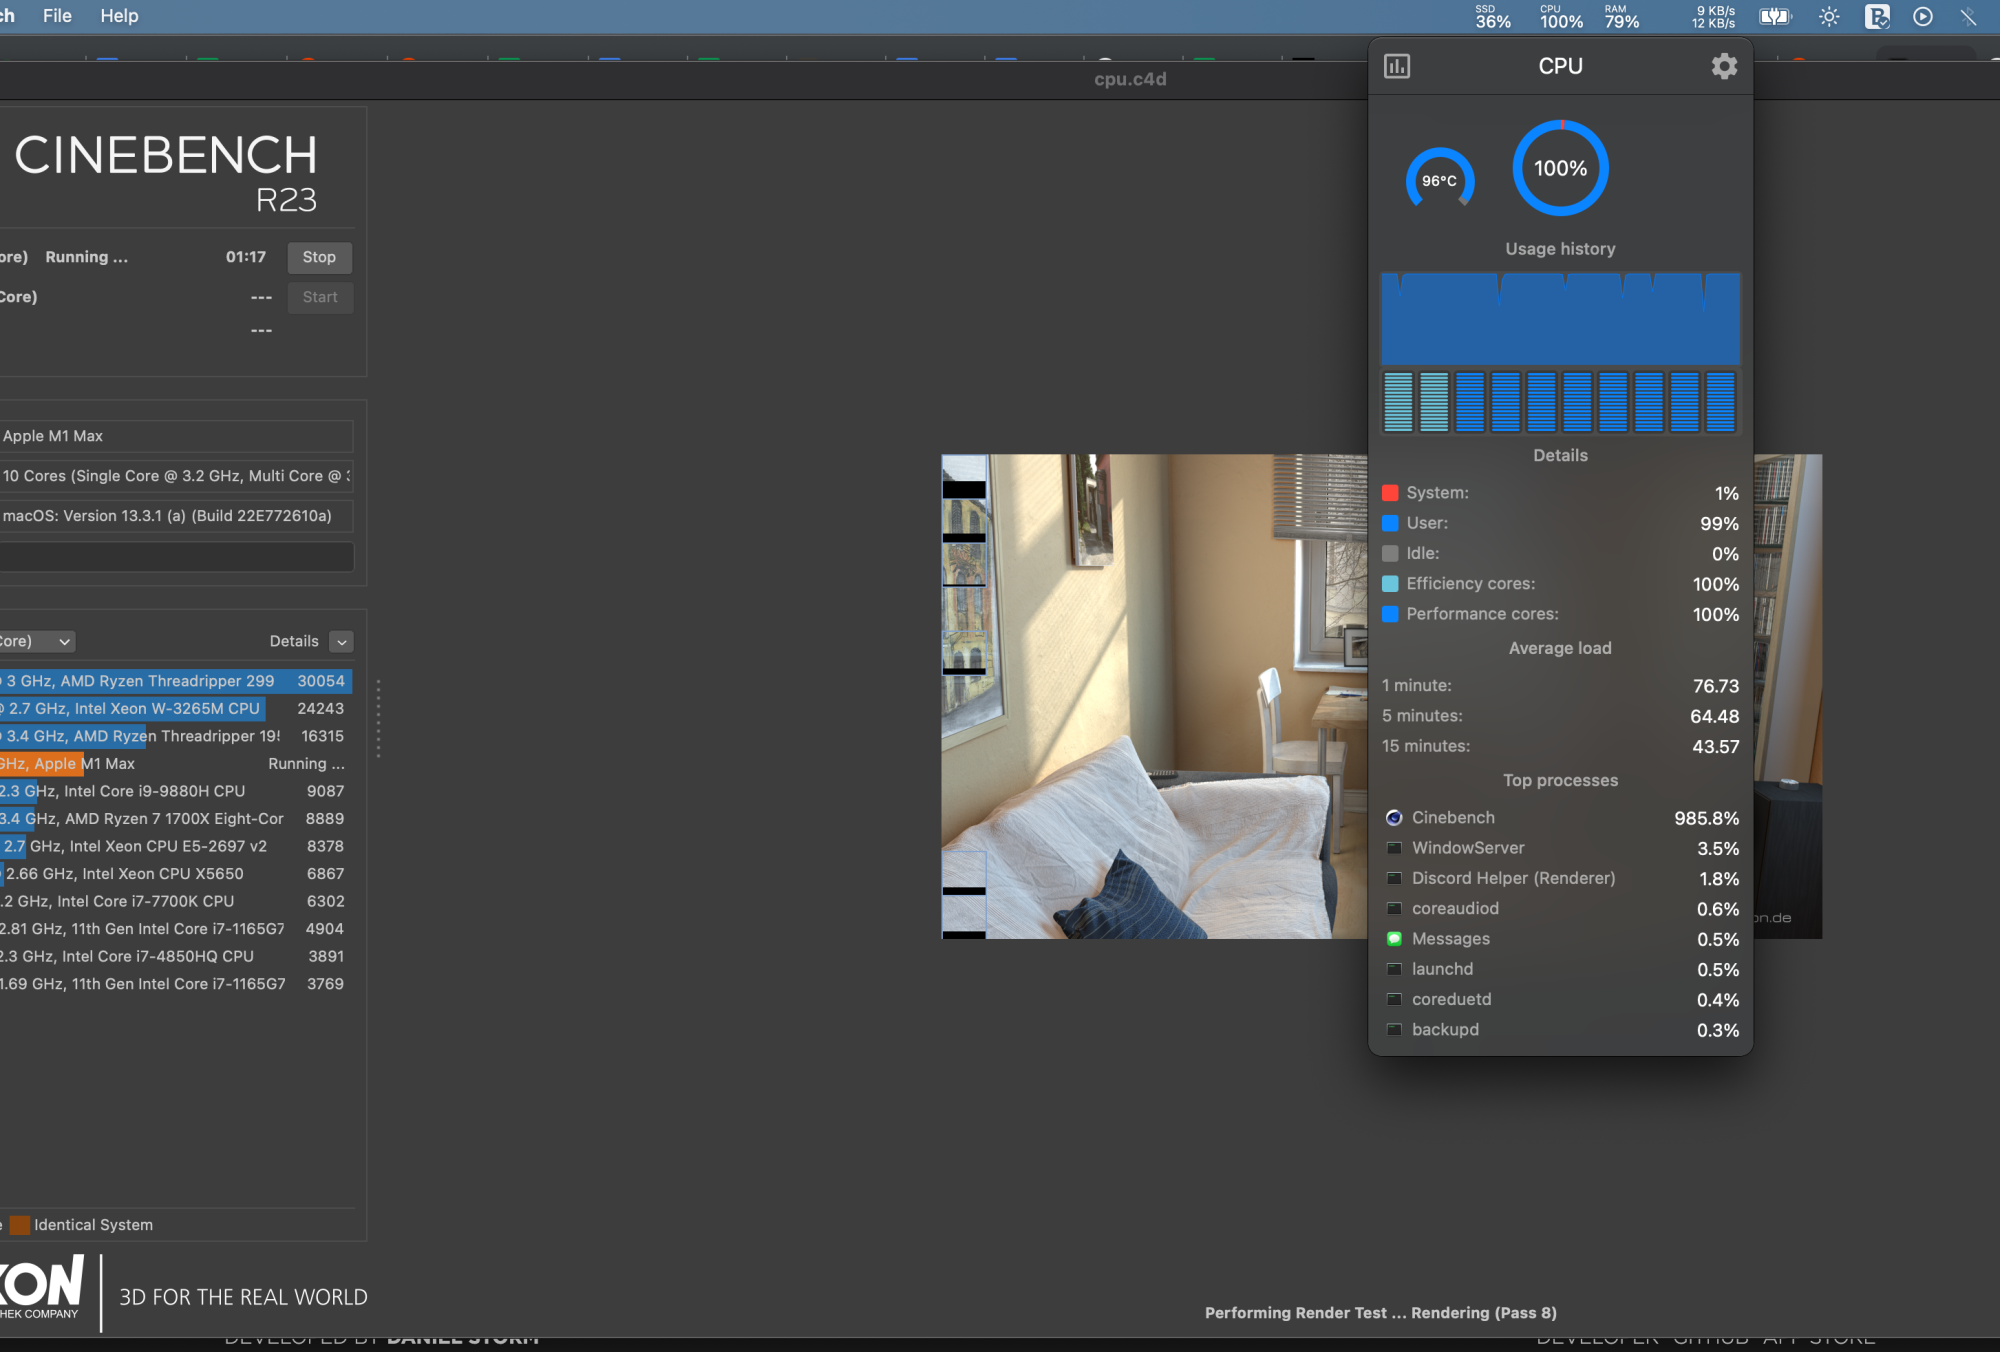The image size is (2000, 1352).
Task: Select the Threadripper 16315 ranking row
Action: click(x=176, y=736)
